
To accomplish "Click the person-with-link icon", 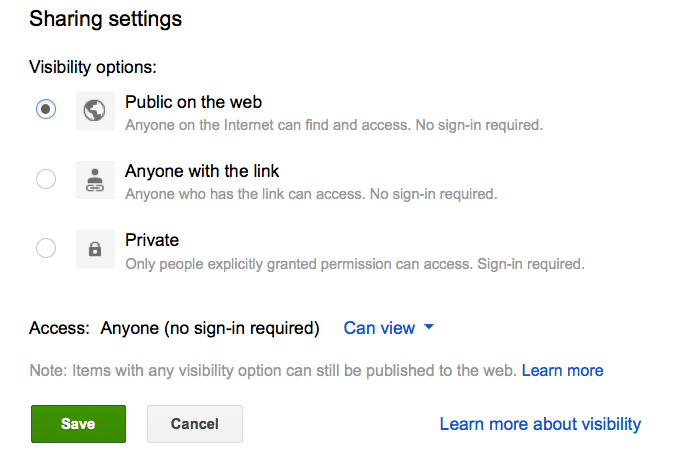I will pyautogui.click(x=95, y=180).
